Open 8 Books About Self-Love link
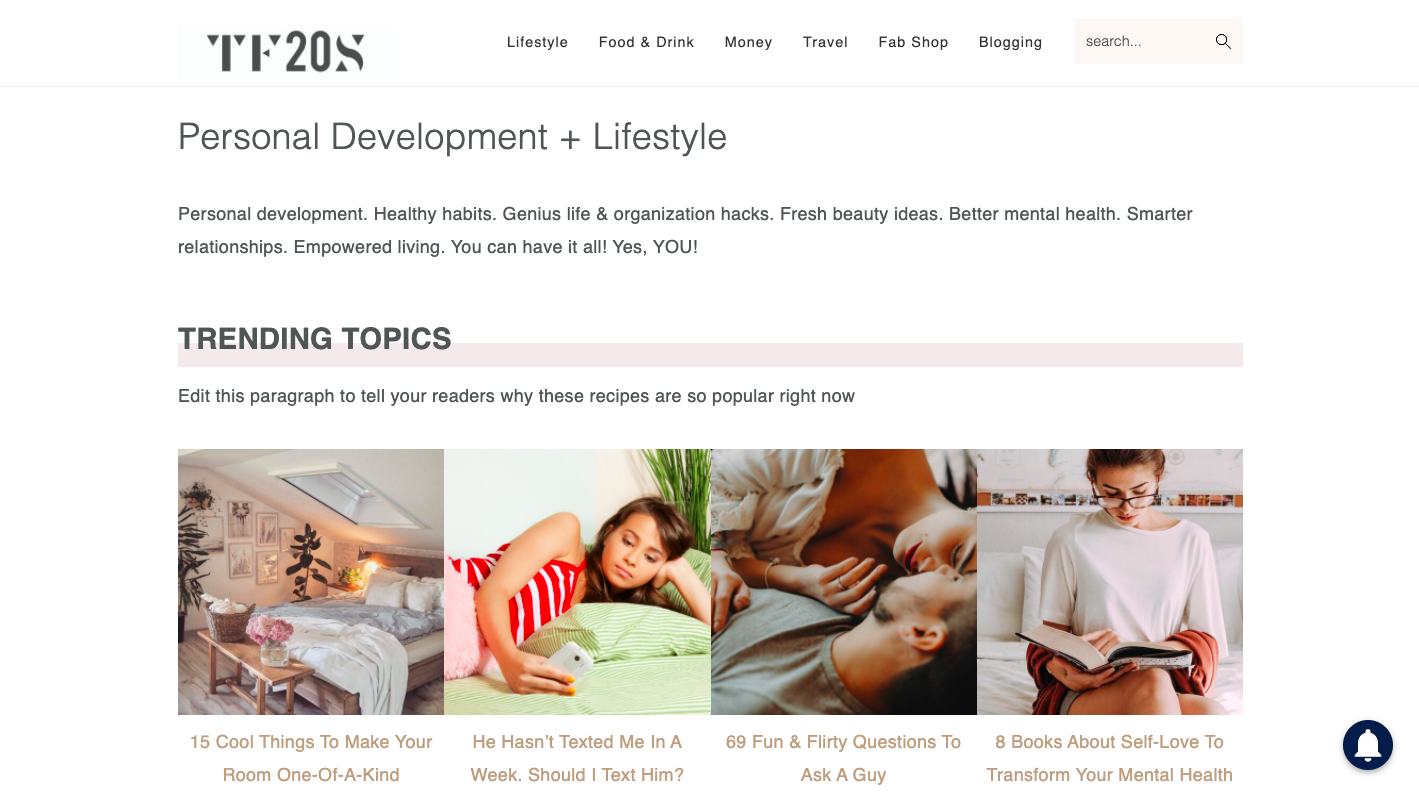 click(x=1109, y=758)
